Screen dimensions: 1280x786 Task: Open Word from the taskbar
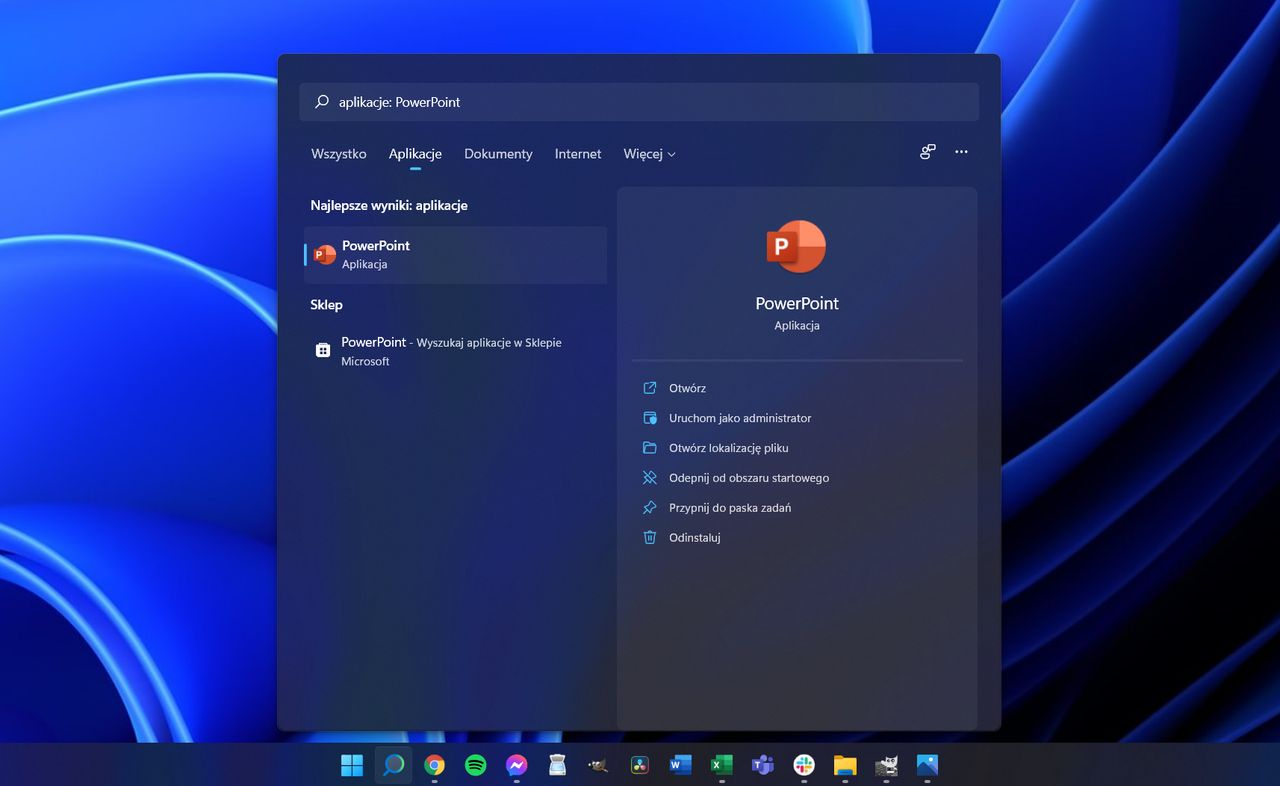681,765
